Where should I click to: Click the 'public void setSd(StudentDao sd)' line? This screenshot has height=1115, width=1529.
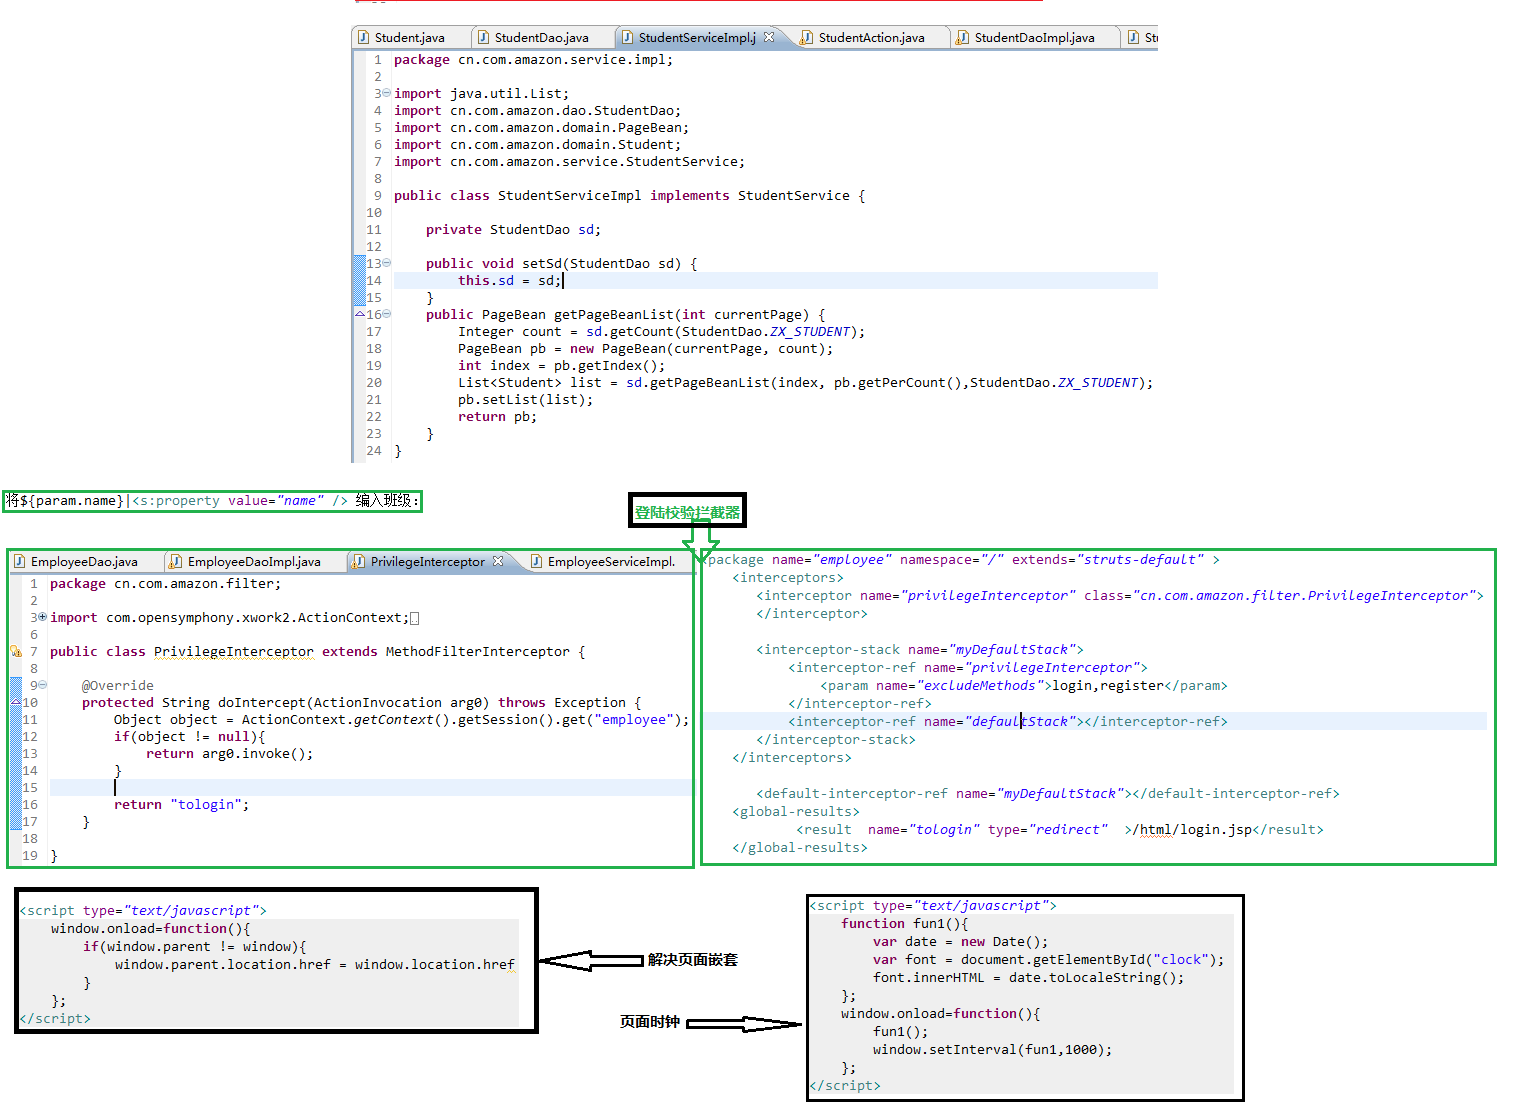[561, 263]
